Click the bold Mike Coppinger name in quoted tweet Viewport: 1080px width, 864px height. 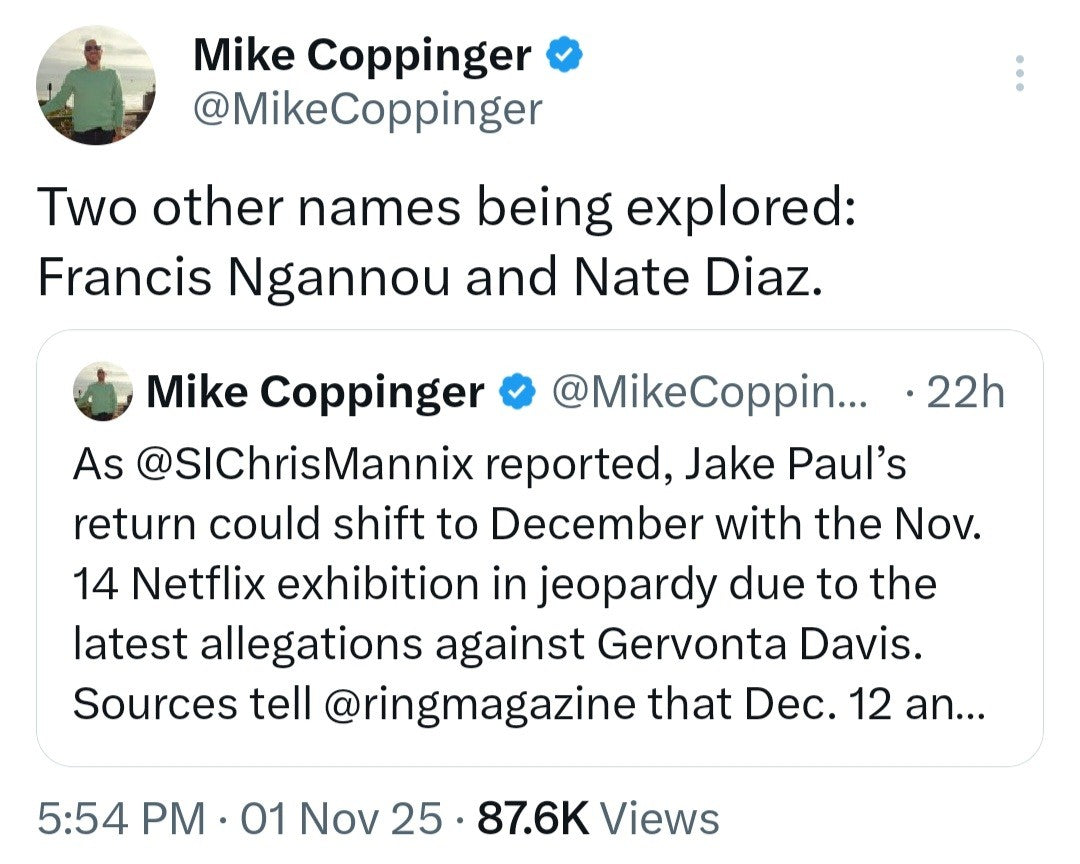316,394
